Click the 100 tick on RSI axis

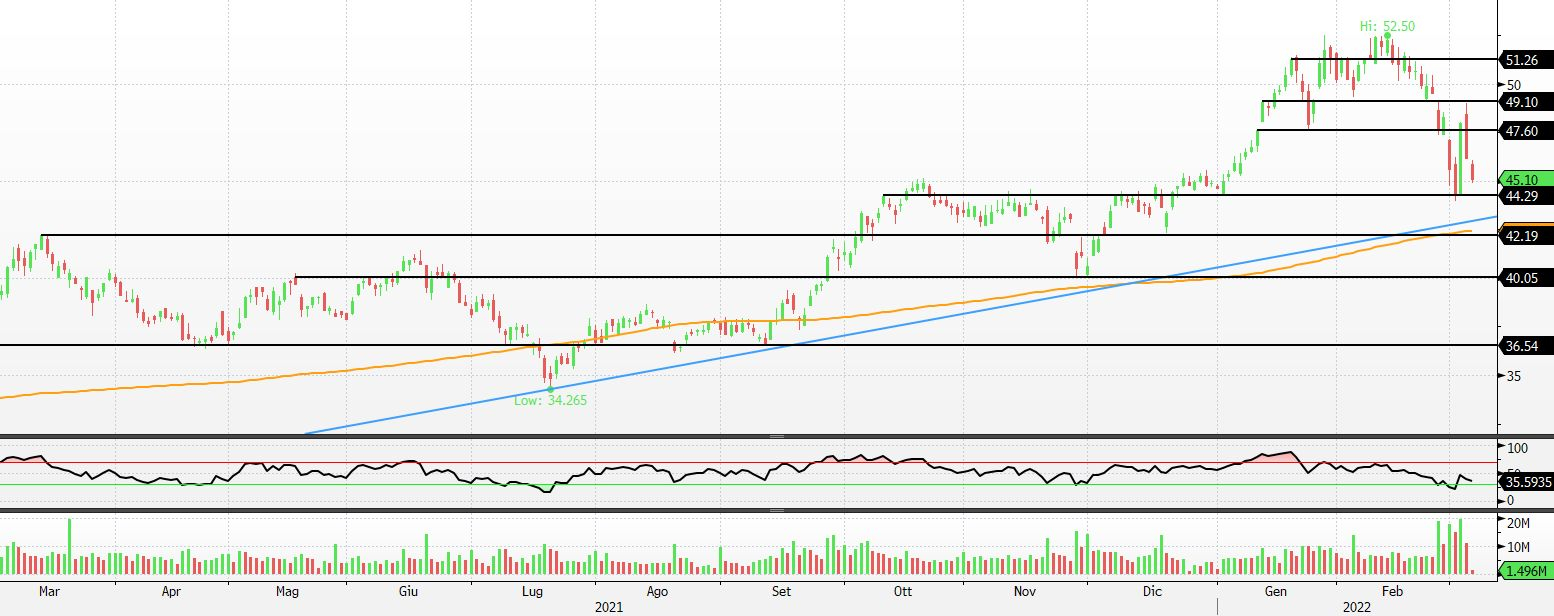tap(1518, 447)
